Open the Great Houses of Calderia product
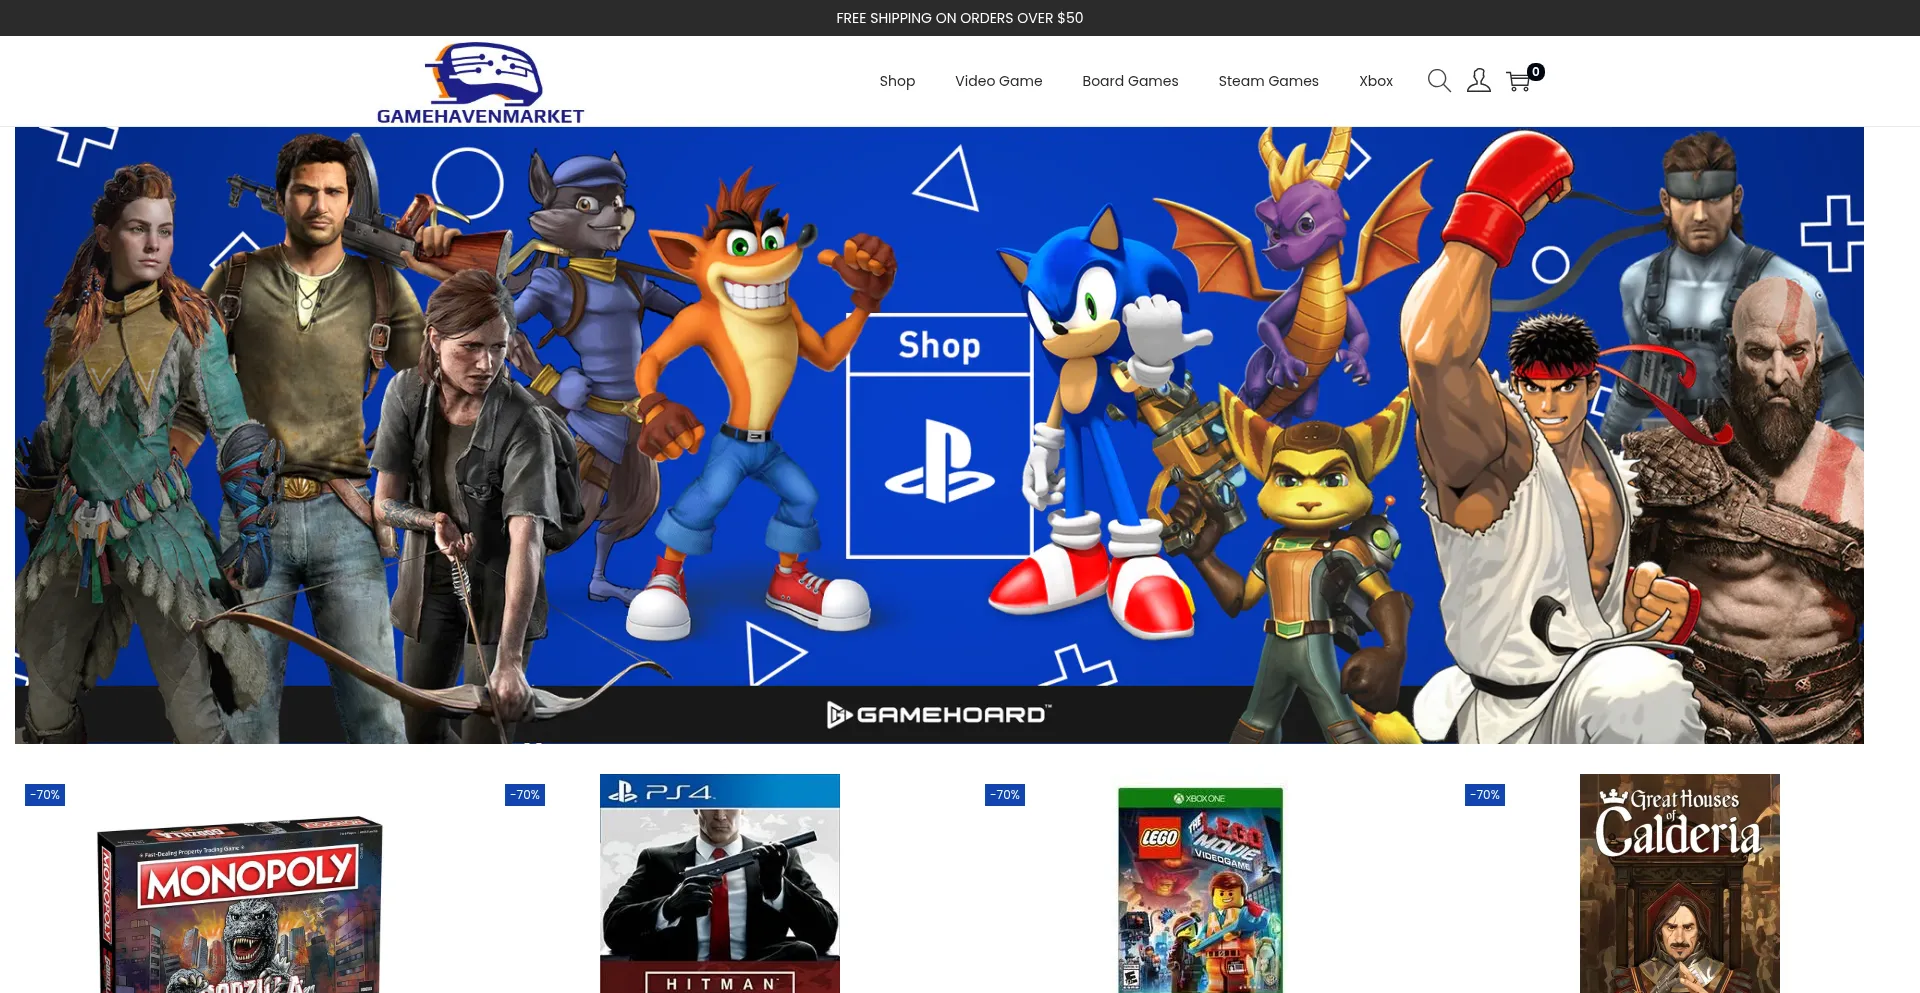This screenshot has height=993, width=1920. (x=1679, y=883)
